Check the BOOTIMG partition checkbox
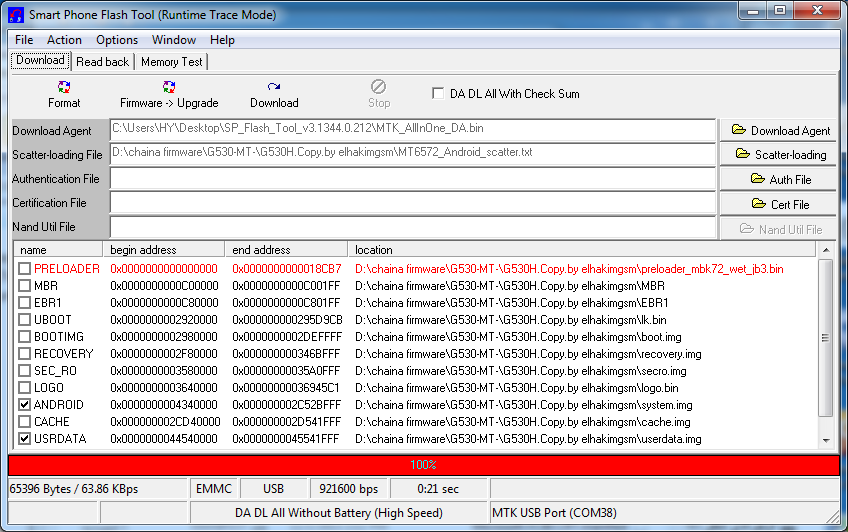Image resolution: width=848 pixels, height=532 pixels. click(x=24, y=337)
